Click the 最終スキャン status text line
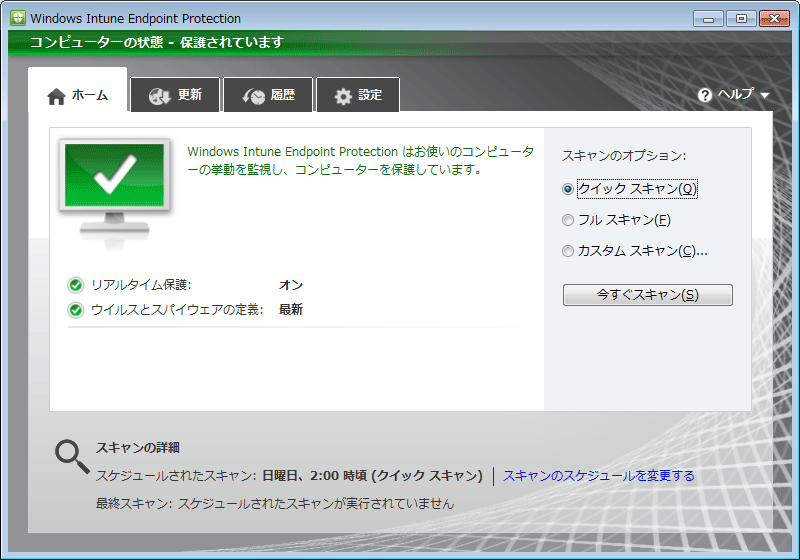The height and width of the screenshot is (560, 800). point(274,504)
